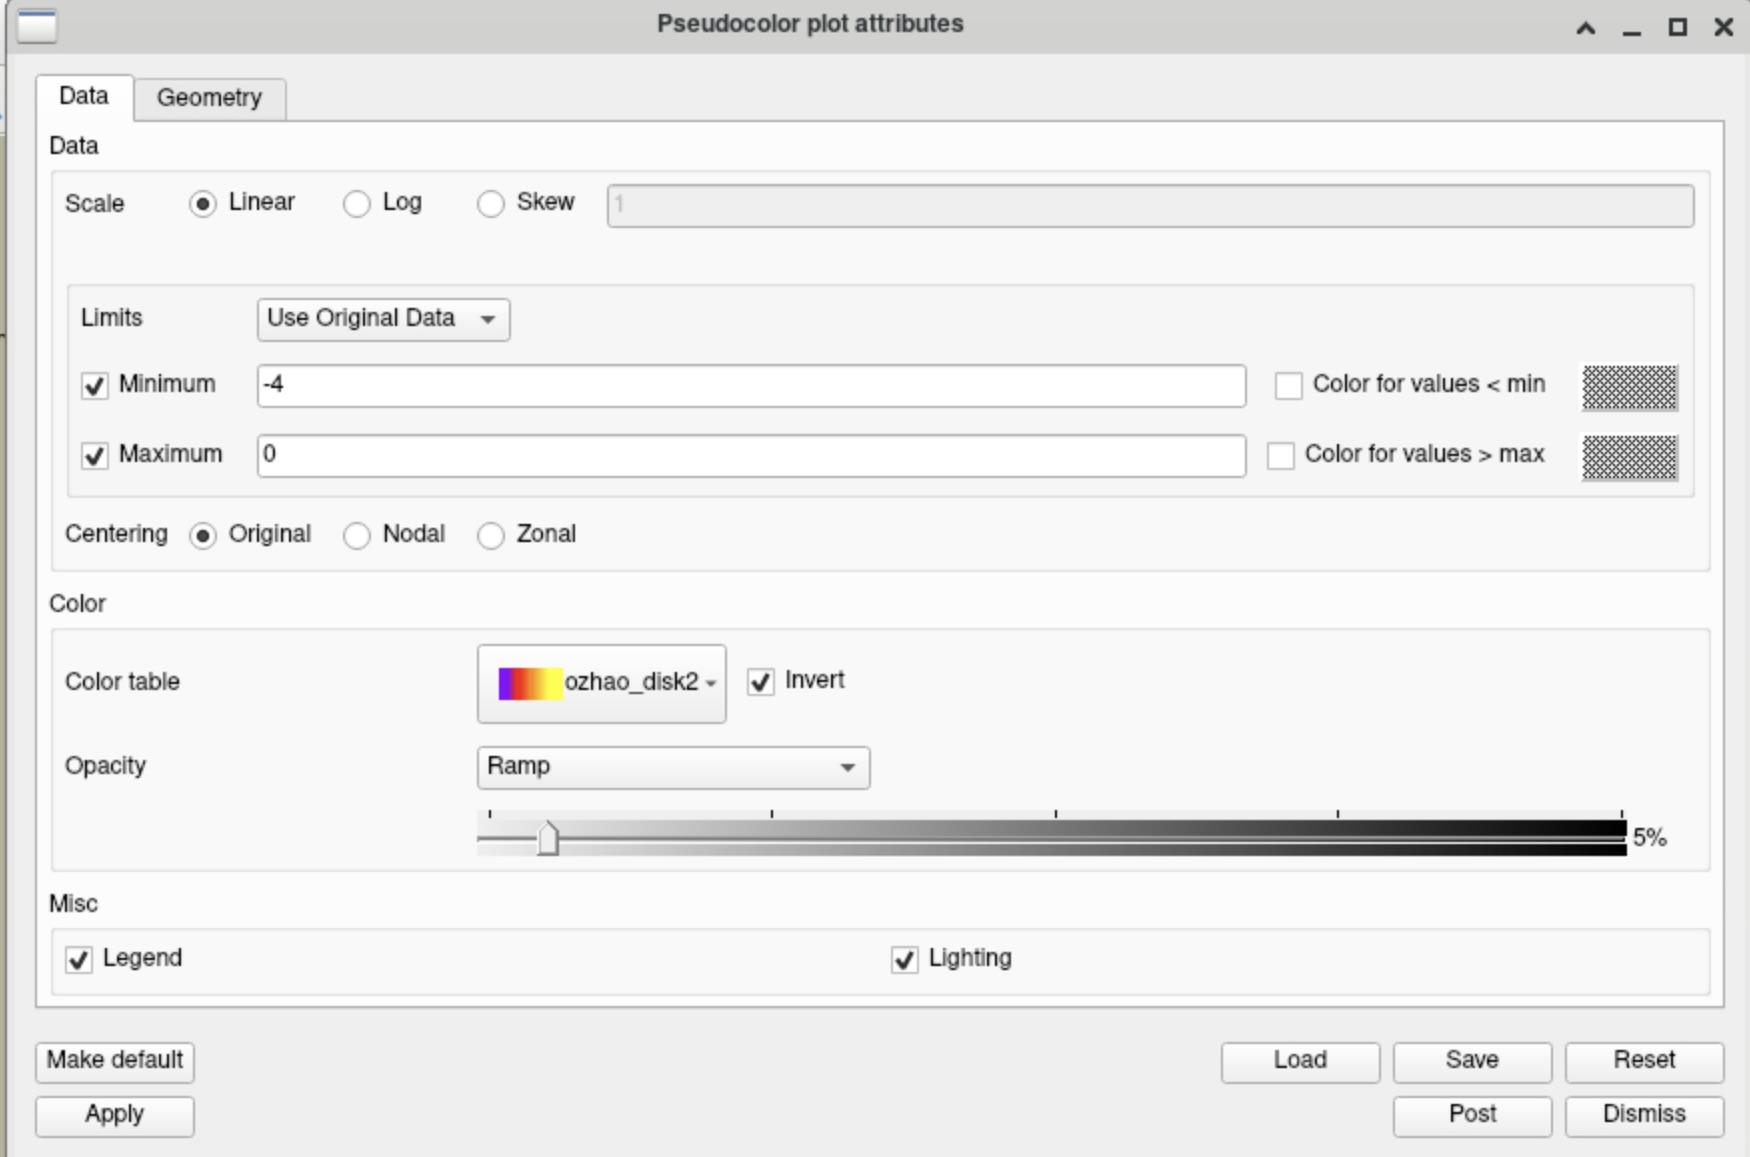Click the window icon in the title bar

pos(37,24)
